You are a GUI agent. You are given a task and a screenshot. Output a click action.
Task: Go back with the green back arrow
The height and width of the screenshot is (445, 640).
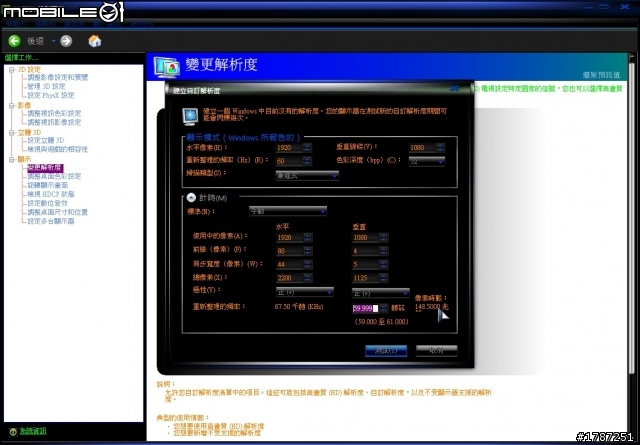14,41
